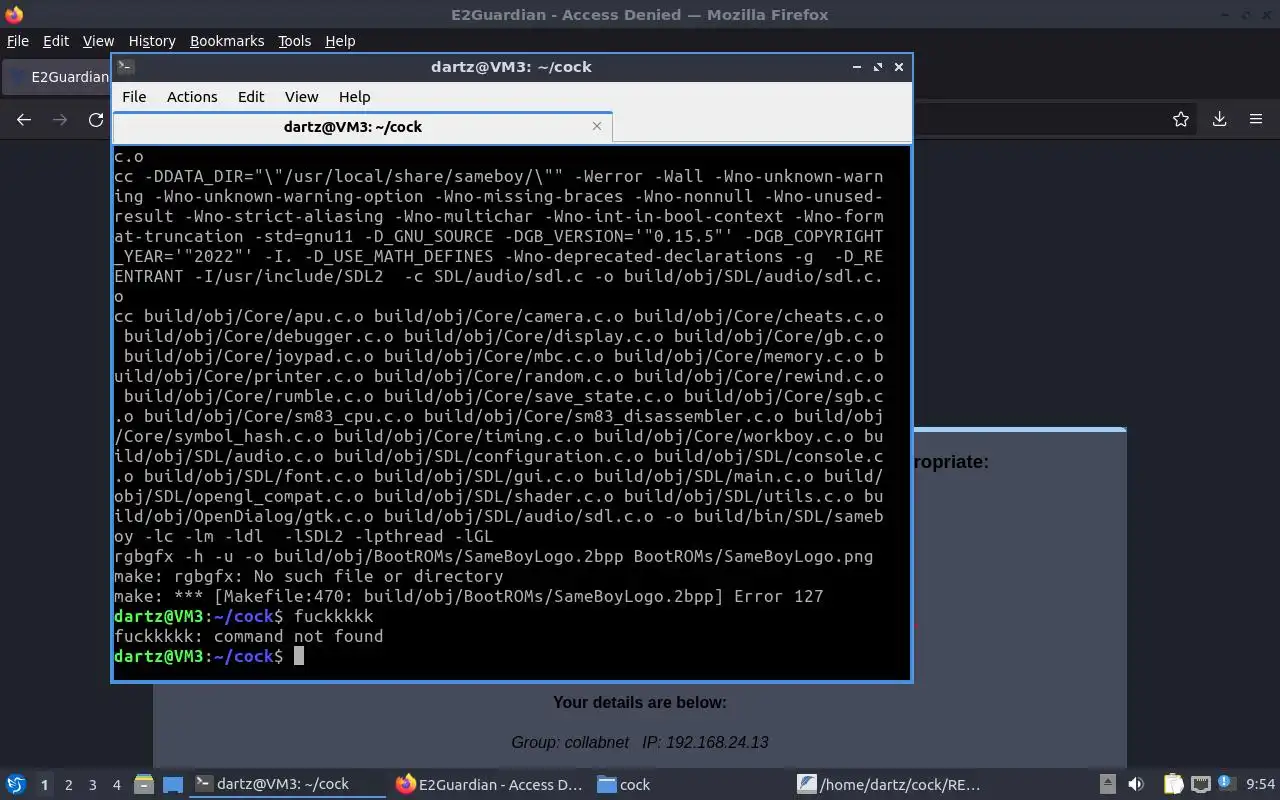The width and height of the screenshot is (1280, 800).
Task: Open the Edit menu in Firefox menu bar
Action: (56, 41)
